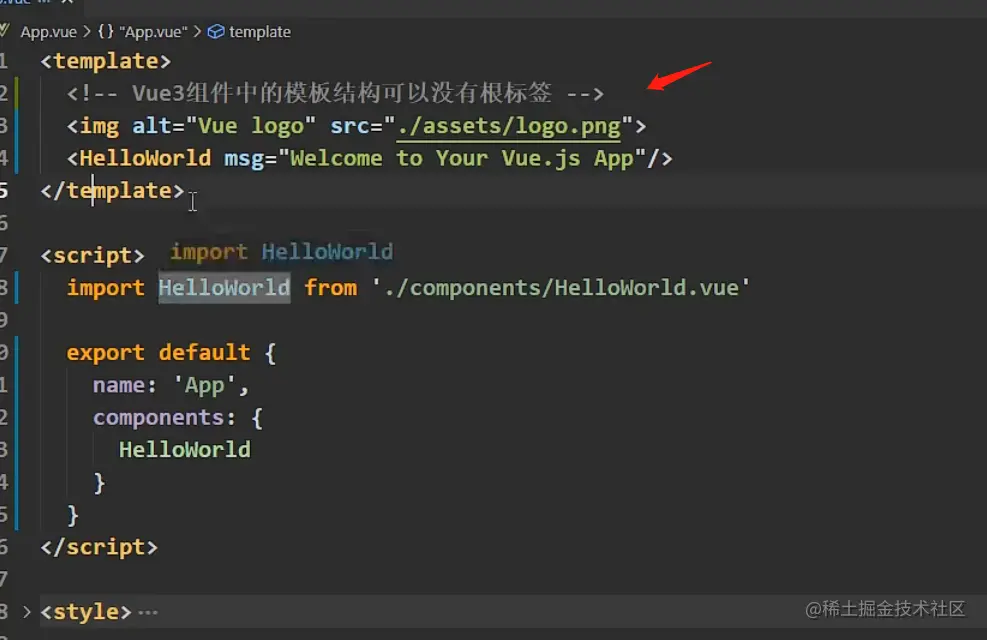
Task: Click the alt attribute of img tag
Action: (152, 126)
